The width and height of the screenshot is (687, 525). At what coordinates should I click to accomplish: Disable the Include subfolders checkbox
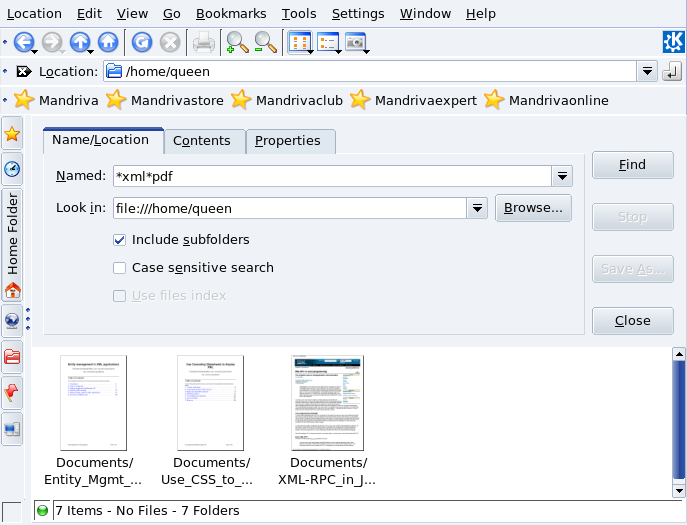click(x=120, y=240)
